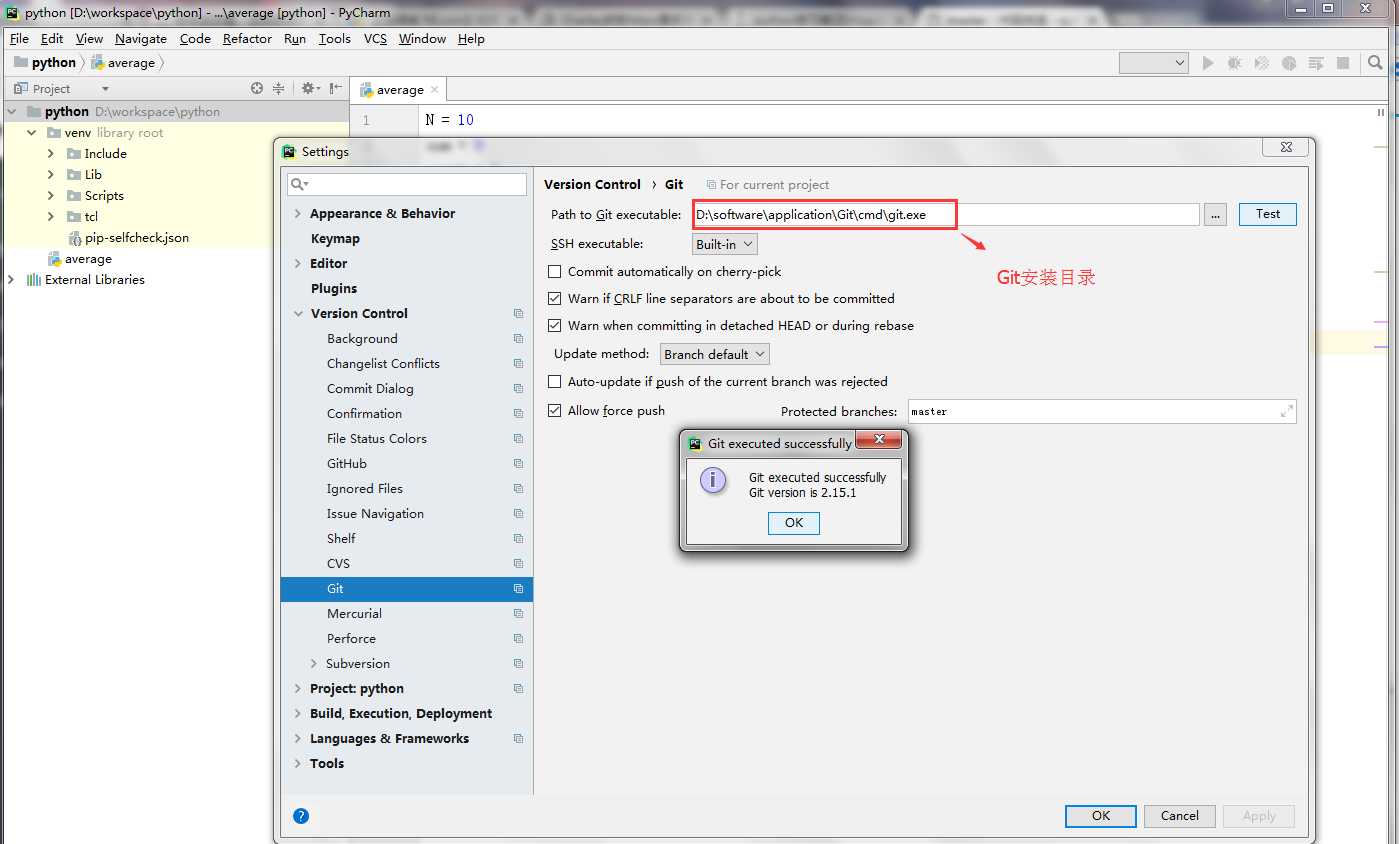The image size is (1399, 844).
Task: Expand External Libraries node
Action: (11, 280)
